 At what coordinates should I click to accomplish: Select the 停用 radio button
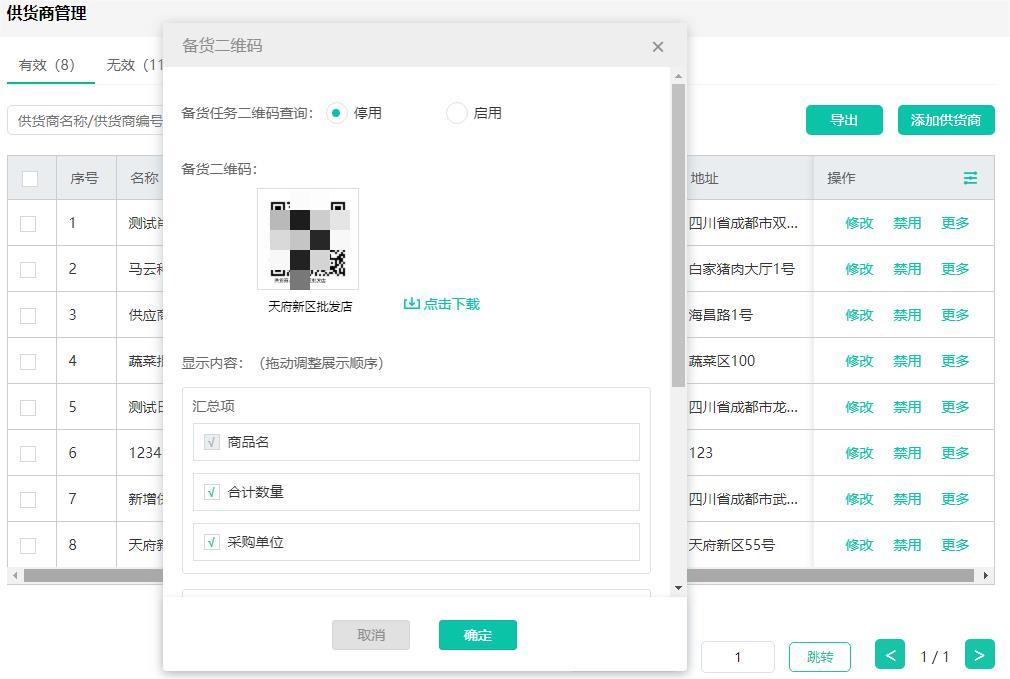pyautogui.click(x=337, y=113)
